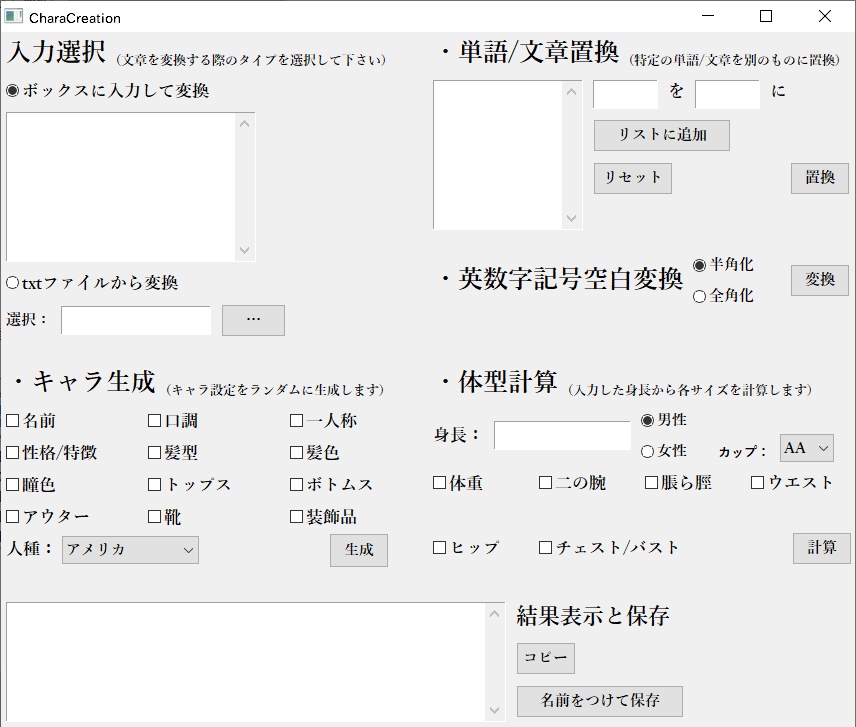856x727 pixels.
Task: Close the CharaCreation window
Action: [x=825, y=16]
